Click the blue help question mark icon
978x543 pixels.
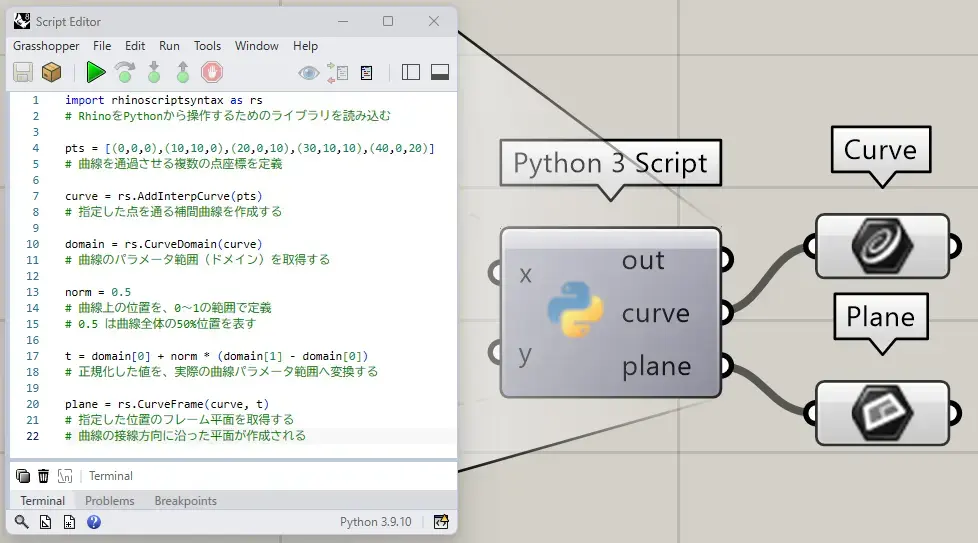(94, 522)
